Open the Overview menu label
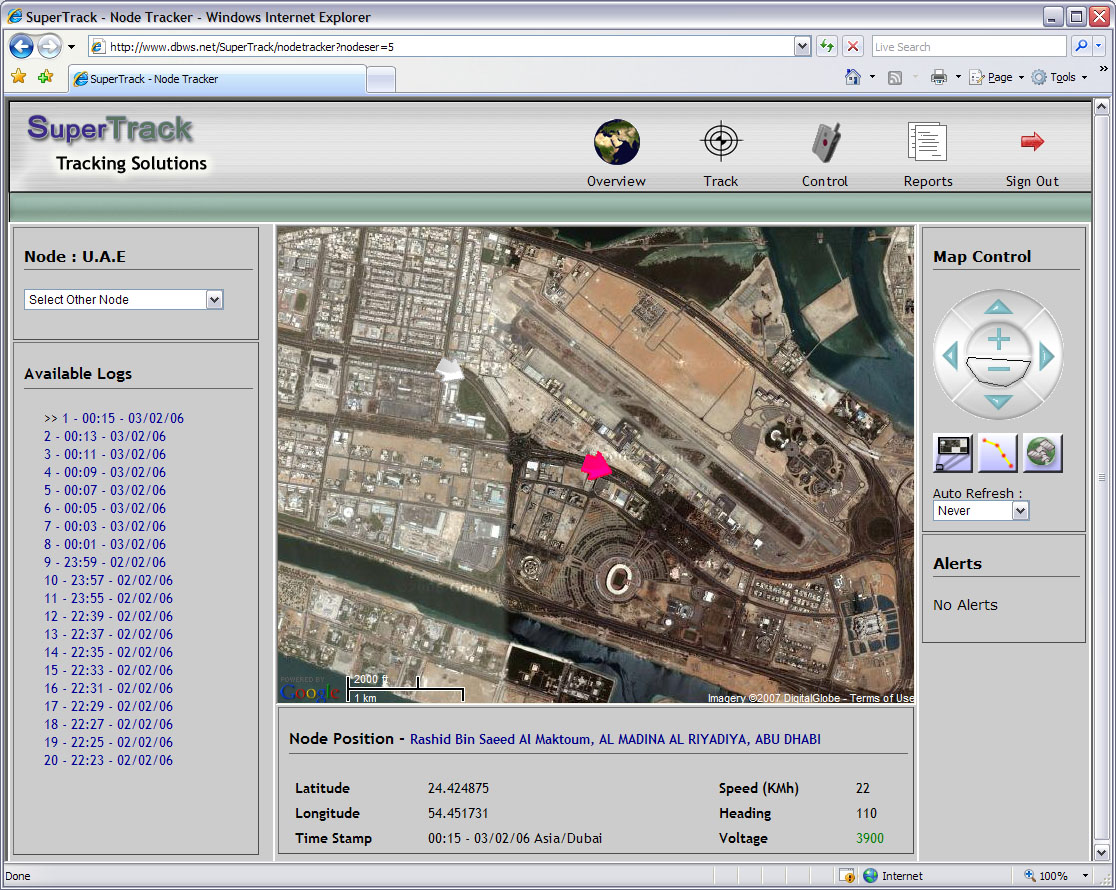Viewport: 1116px width, 890px height. [616, 181]
